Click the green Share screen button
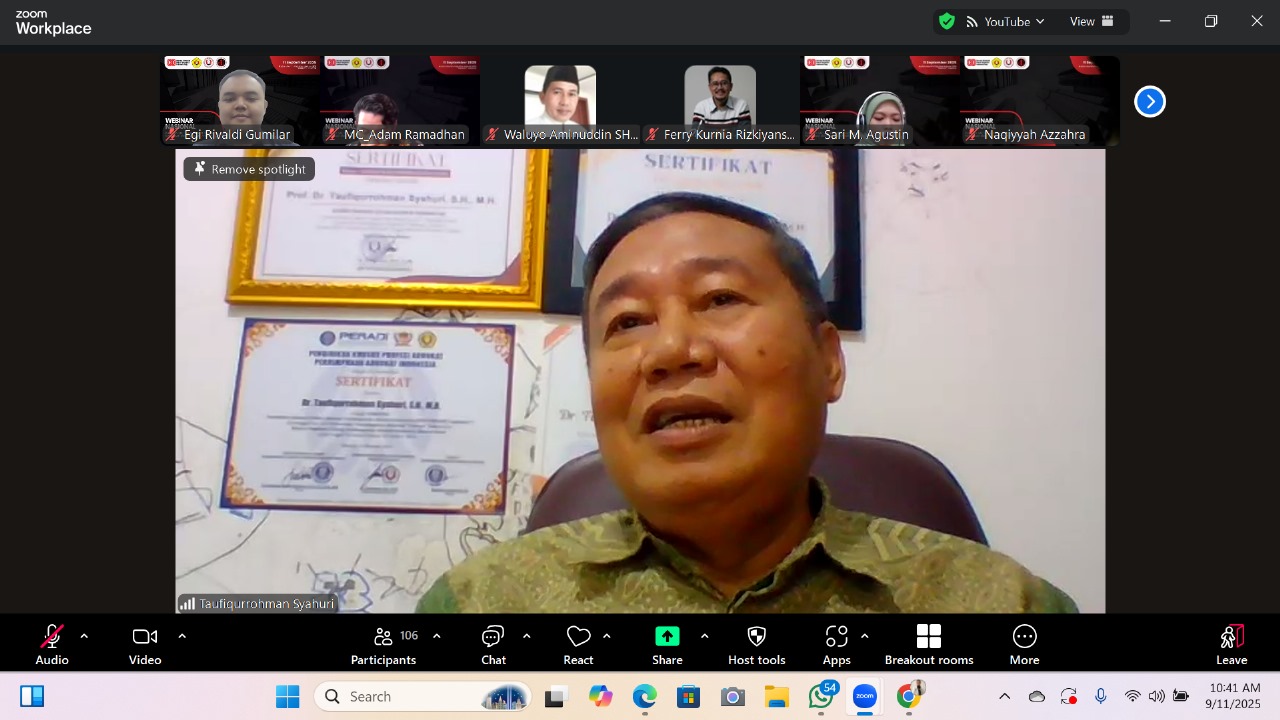Viewport: 1280px width, 720px height. (667, 645)
